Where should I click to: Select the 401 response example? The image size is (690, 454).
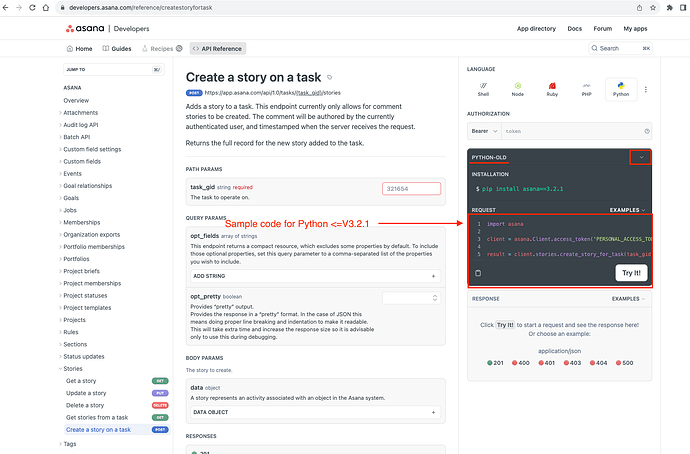(x=547, y=363)
